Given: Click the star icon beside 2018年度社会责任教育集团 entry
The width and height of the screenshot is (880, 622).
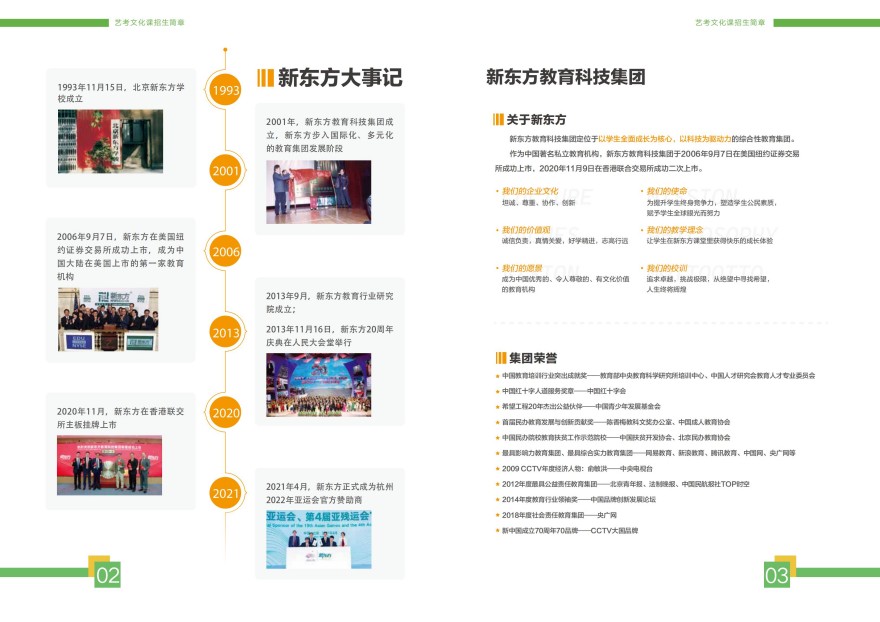Looking at the screenshot, I should (496, 514).
